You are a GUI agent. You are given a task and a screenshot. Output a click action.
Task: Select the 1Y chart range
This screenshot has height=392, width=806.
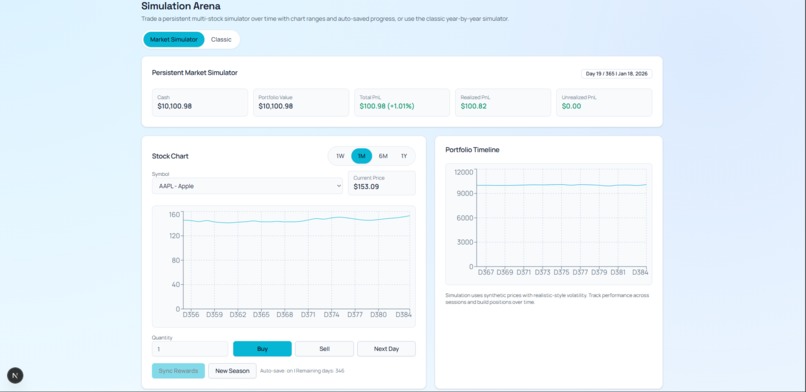pos(404,156)
